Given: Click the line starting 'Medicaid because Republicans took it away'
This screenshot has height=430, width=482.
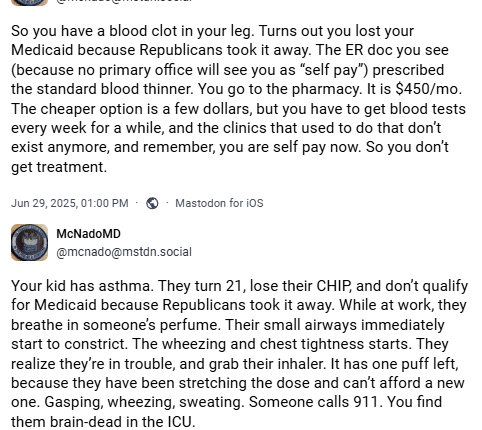Looking at the screenshot, I should coord(230,50).
